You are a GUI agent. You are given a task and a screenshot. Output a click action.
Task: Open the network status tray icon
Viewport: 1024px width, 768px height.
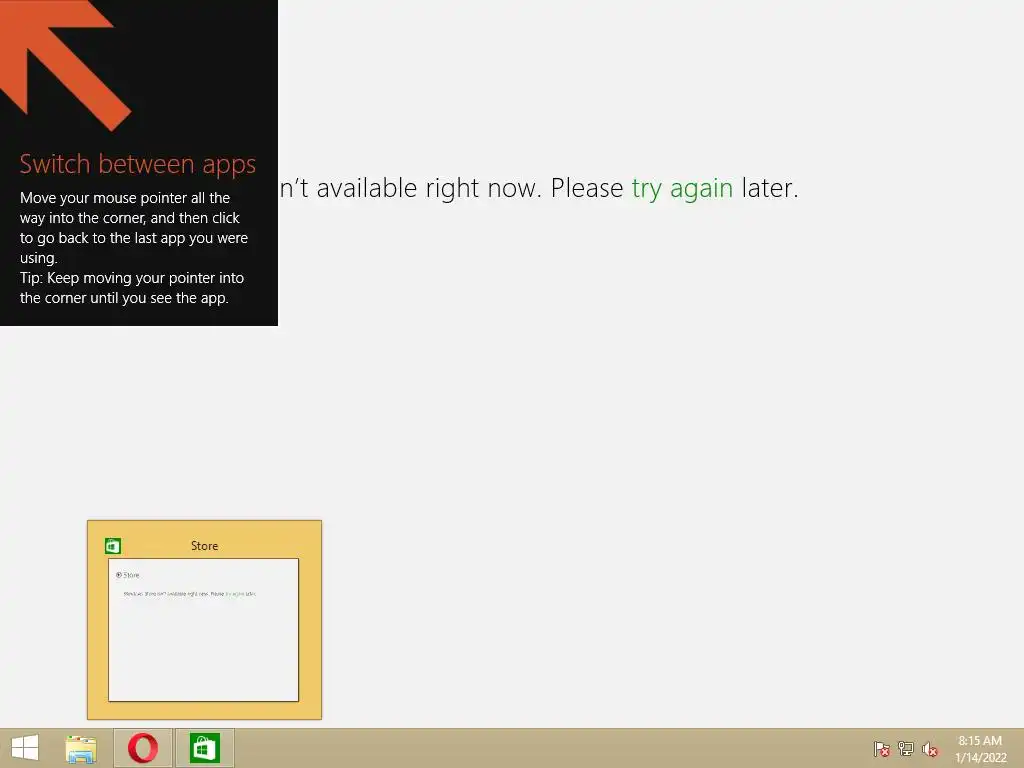906,749
